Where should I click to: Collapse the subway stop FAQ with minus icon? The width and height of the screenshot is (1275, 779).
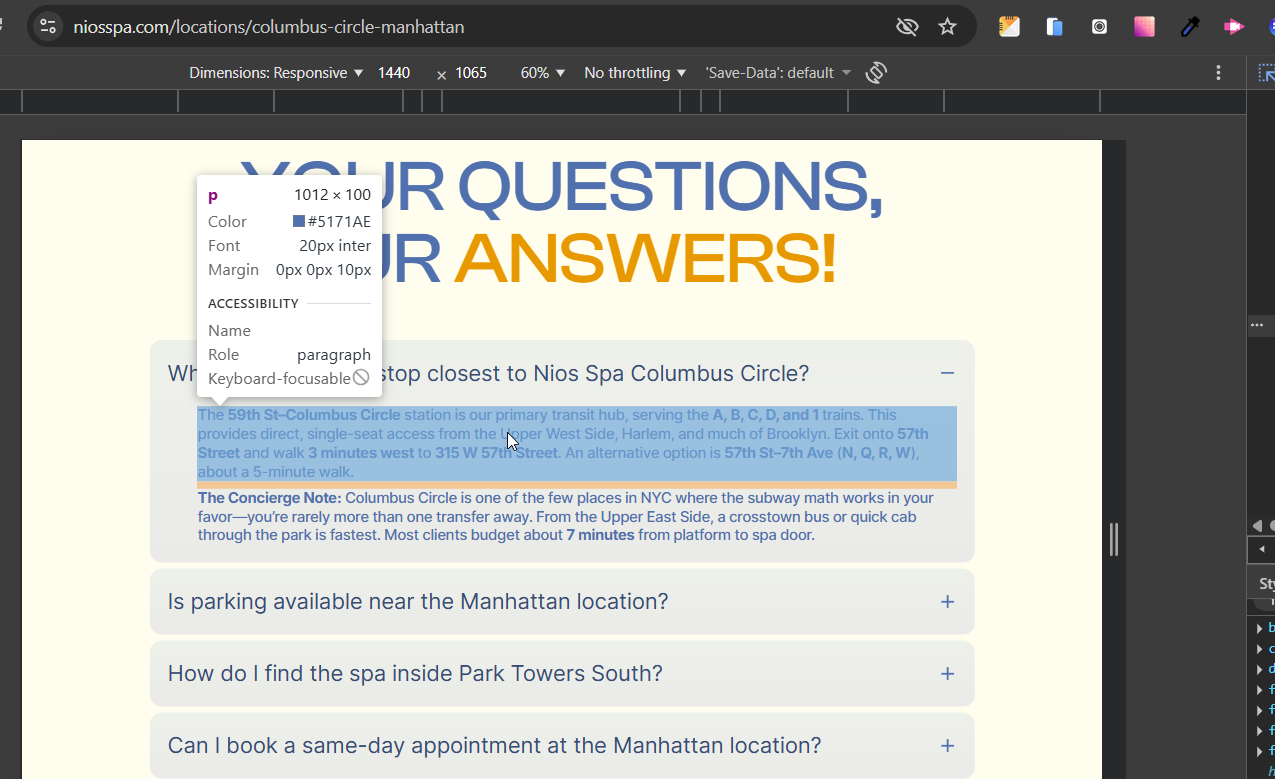(947, 373)
